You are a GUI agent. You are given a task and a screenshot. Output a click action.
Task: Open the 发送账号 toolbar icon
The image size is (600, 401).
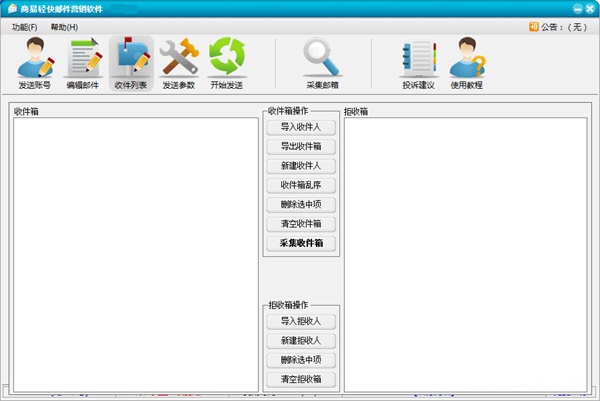35,64
